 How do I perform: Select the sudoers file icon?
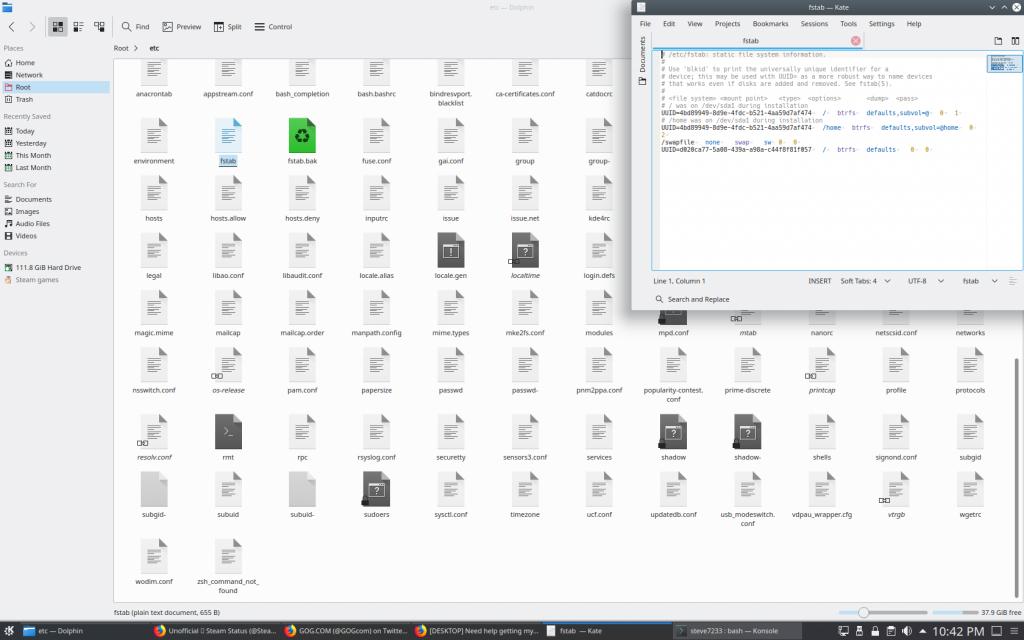coord(376,489)
